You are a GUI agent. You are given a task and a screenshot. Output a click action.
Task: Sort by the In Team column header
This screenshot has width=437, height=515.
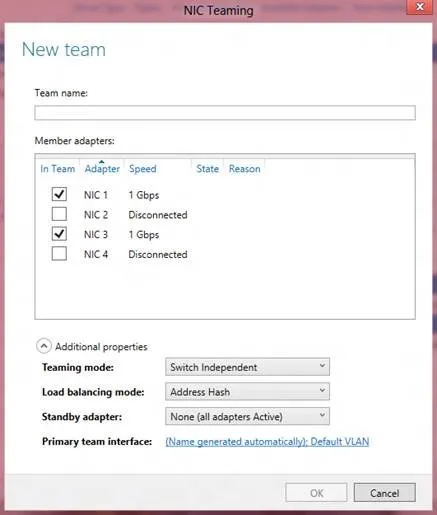pos(58,169)
